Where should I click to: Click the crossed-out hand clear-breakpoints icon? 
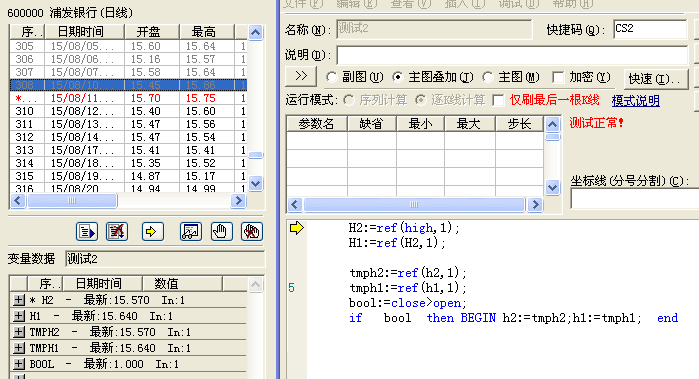(x=251, y=231)
